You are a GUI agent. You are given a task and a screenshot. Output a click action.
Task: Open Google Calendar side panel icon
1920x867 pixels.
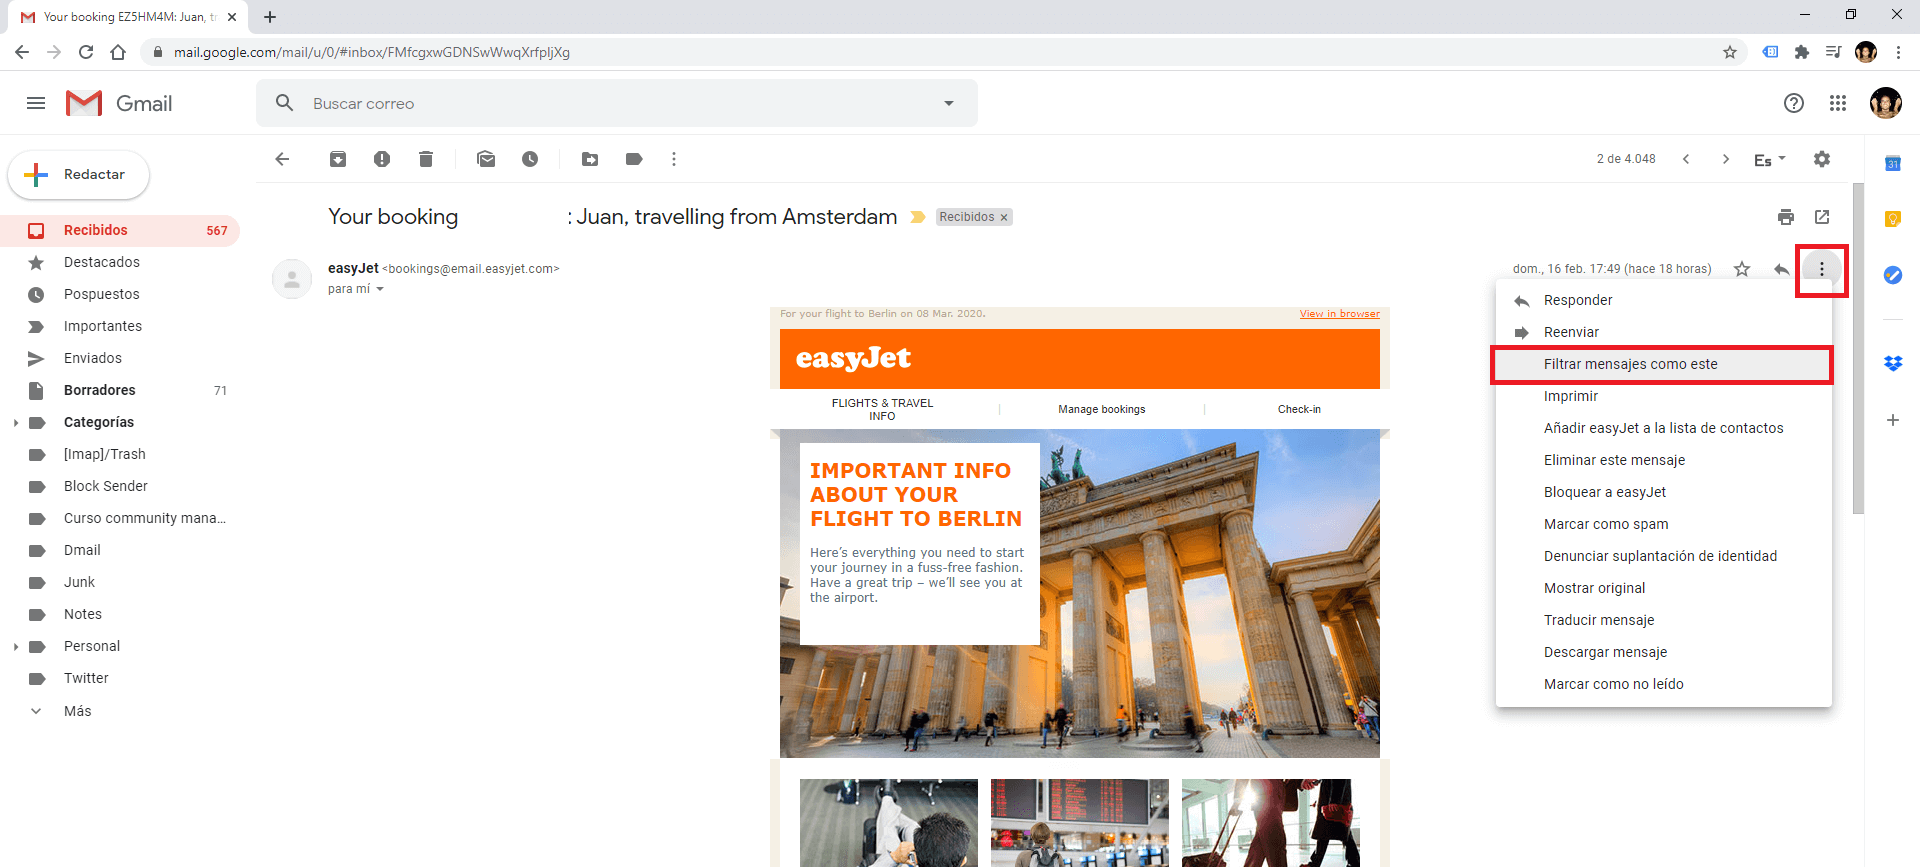(1893, 164)
